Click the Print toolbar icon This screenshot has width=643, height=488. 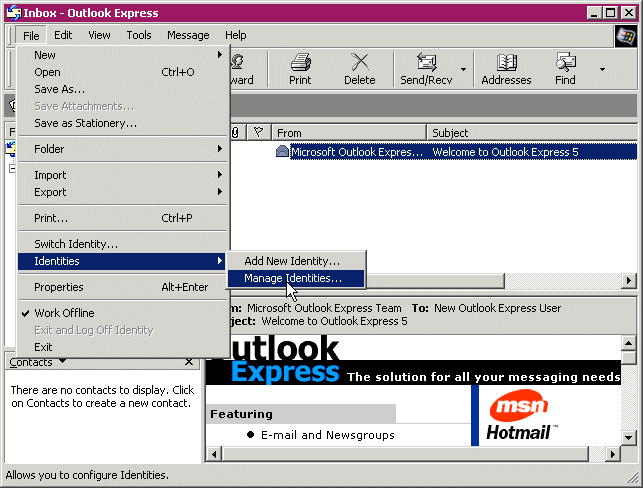(x=300, y=69)
